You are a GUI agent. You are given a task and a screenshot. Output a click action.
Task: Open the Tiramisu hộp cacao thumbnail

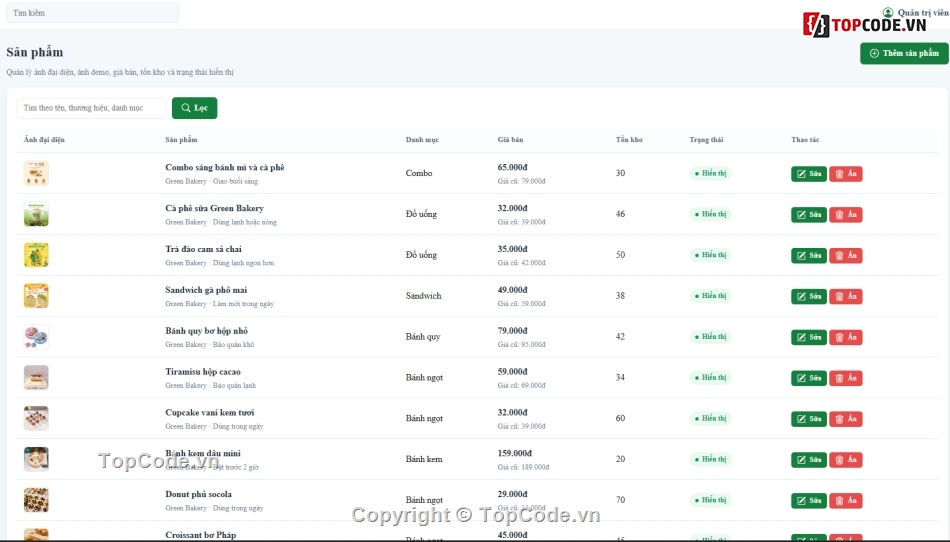pyautogui.click(x=36, y=377)
